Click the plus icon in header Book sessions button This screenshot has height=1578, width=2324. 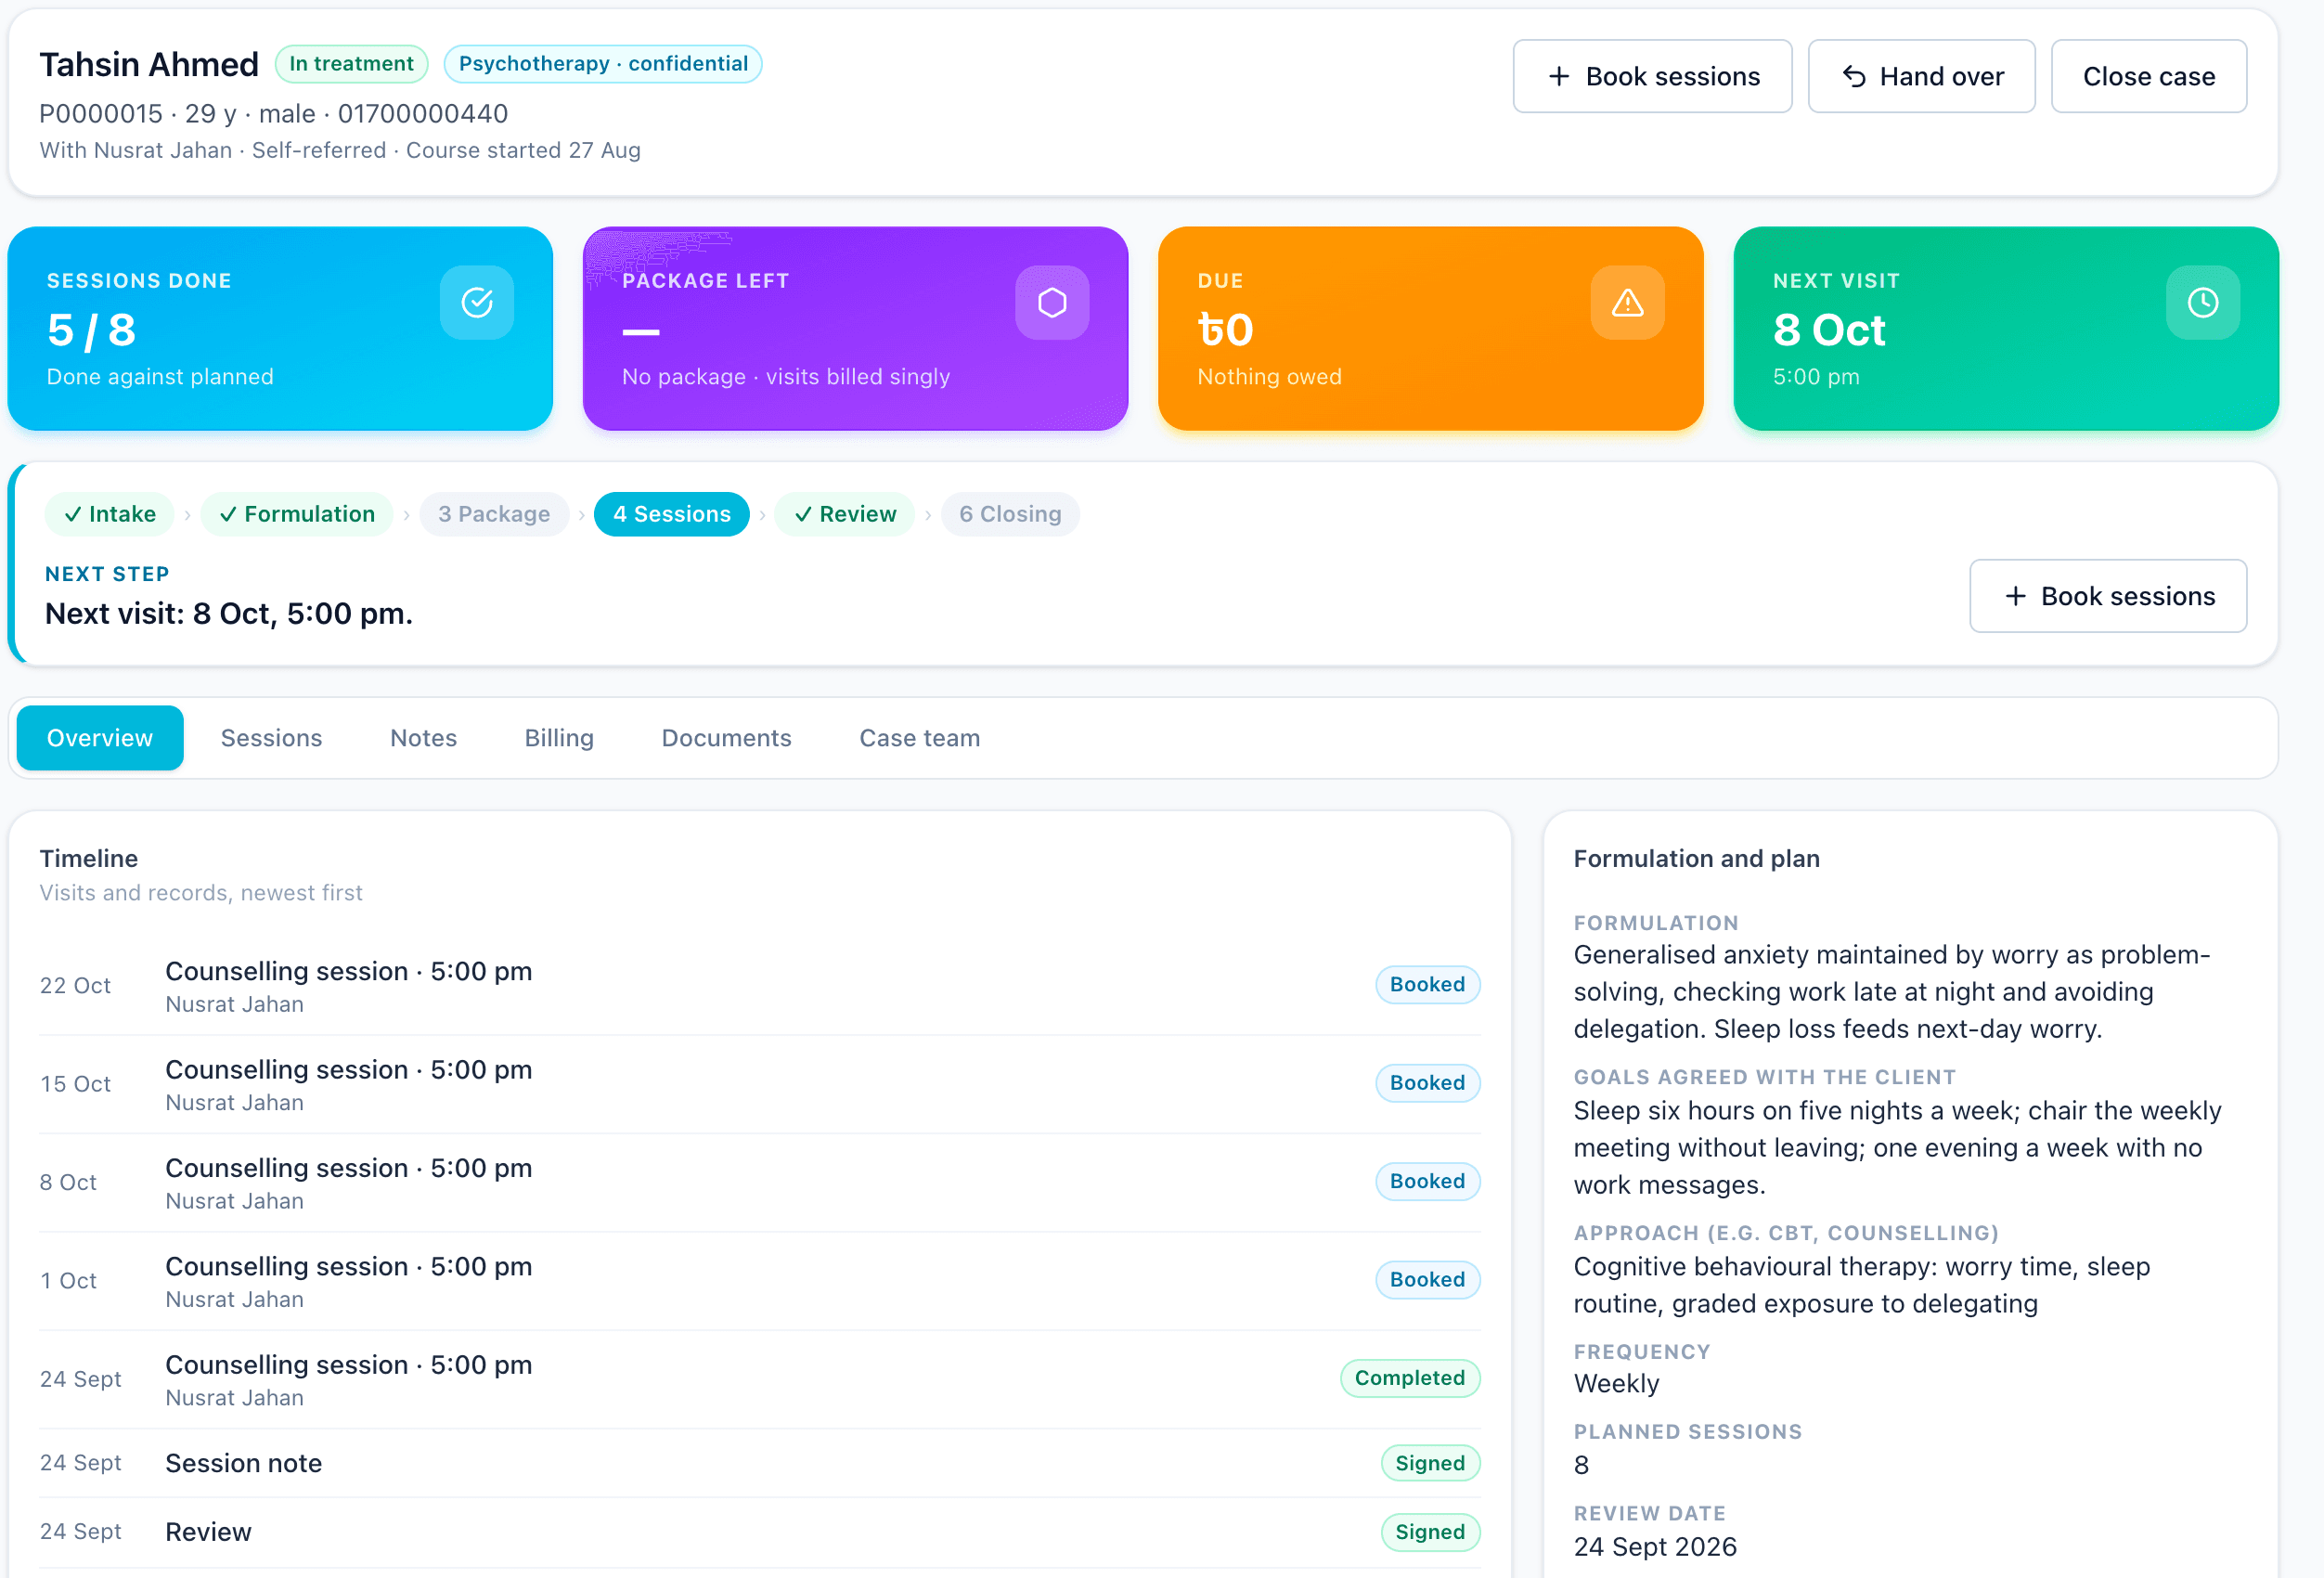[x=1558, y=76]
